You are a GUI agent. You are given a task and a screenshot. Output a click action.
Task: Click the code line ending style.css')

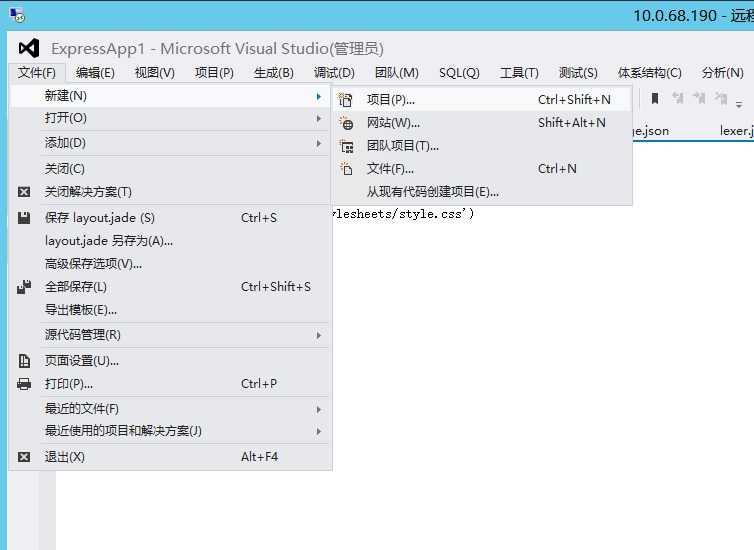[403, 214]
